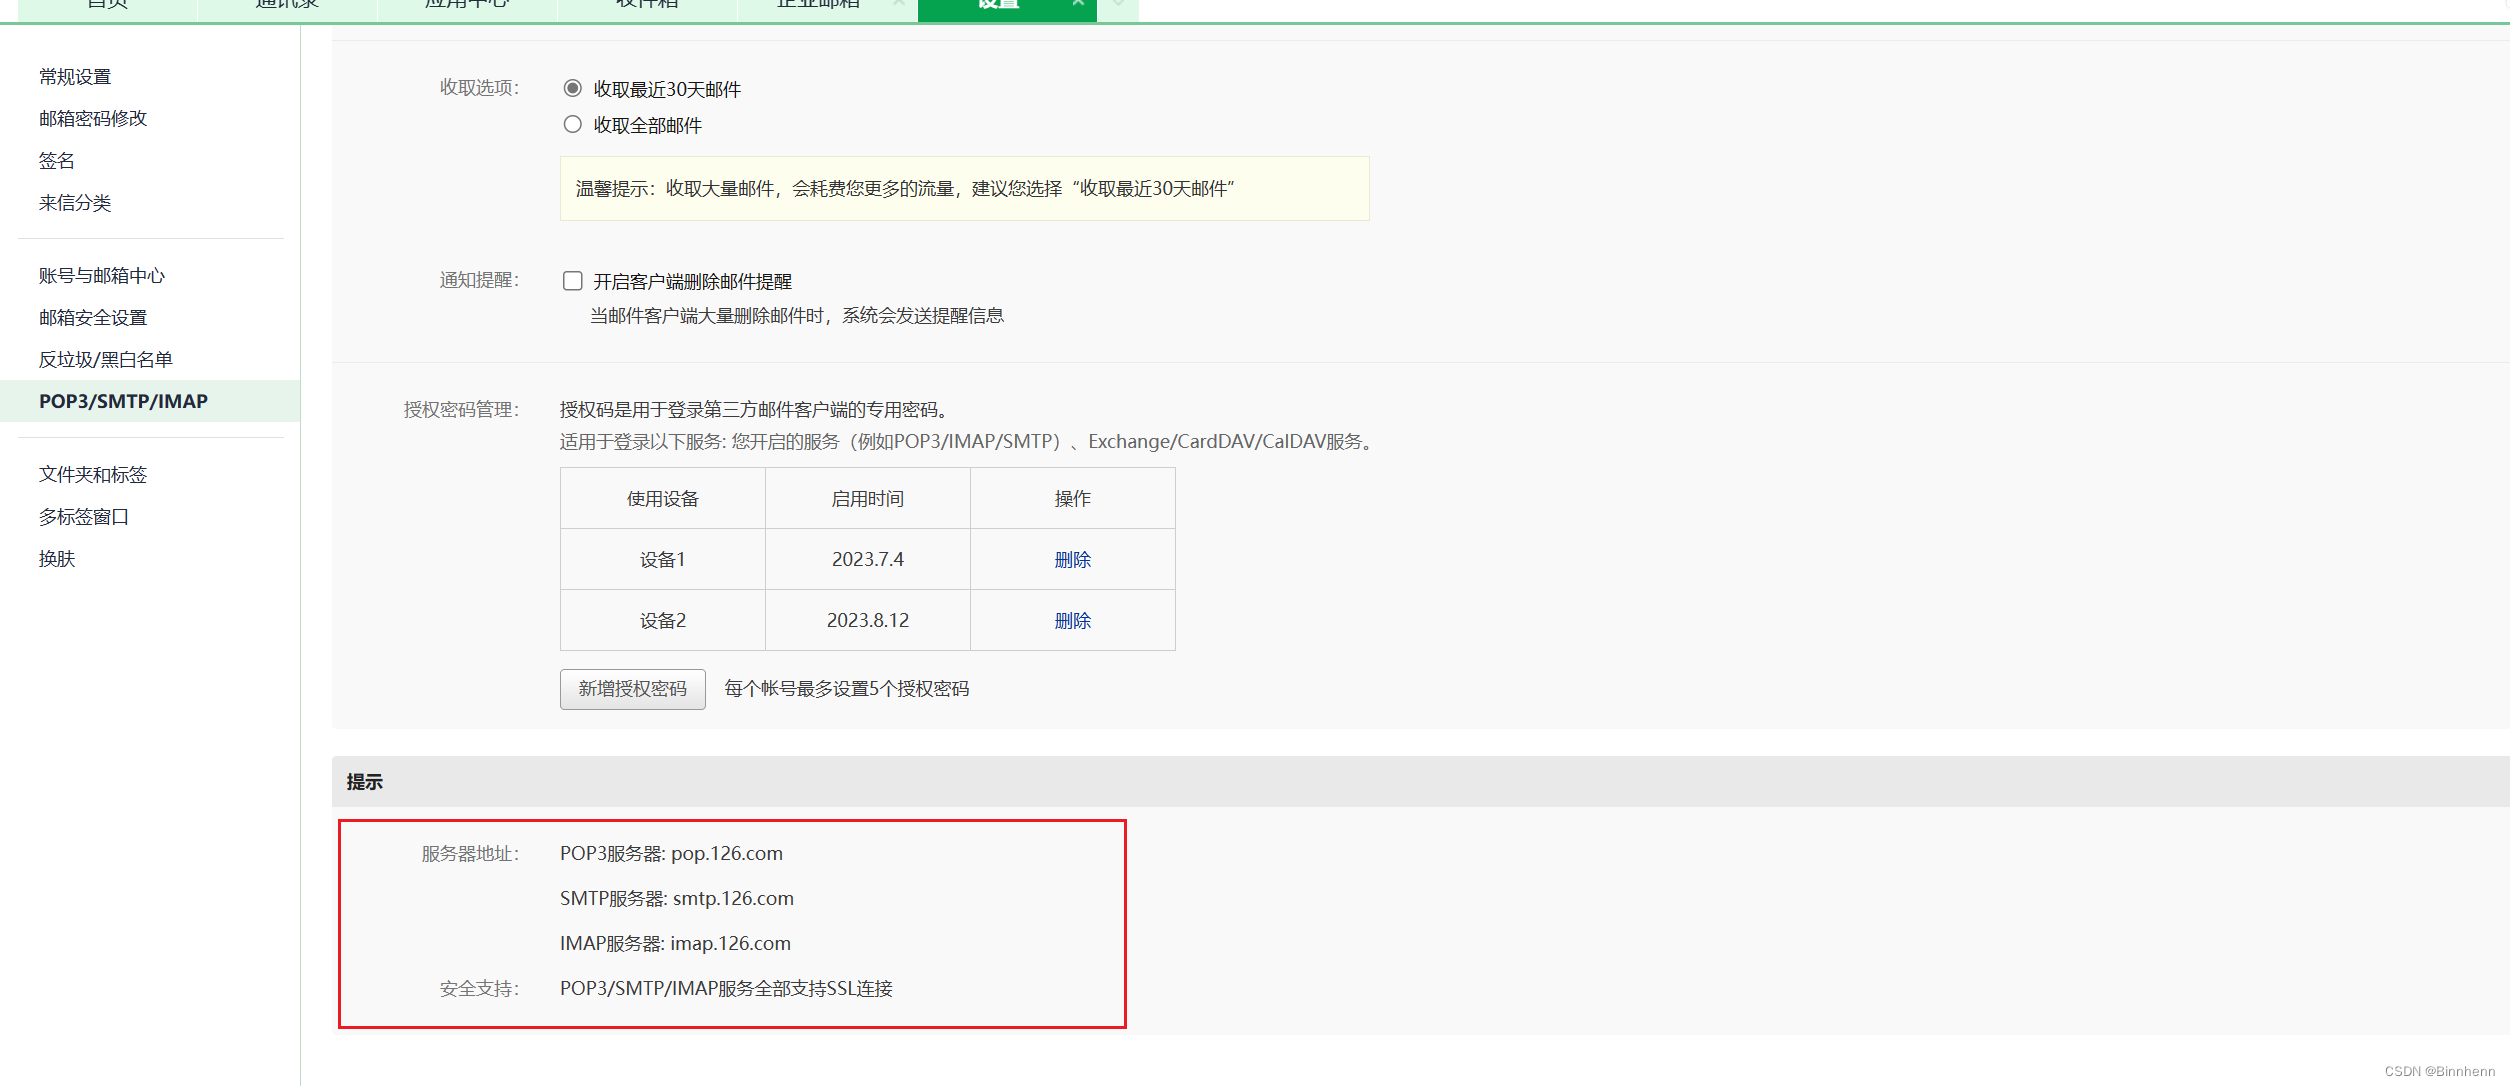Select POP3/SMTP/IMAP sidebar item
Viewport: 2510px width, 1086px height.
123,402
